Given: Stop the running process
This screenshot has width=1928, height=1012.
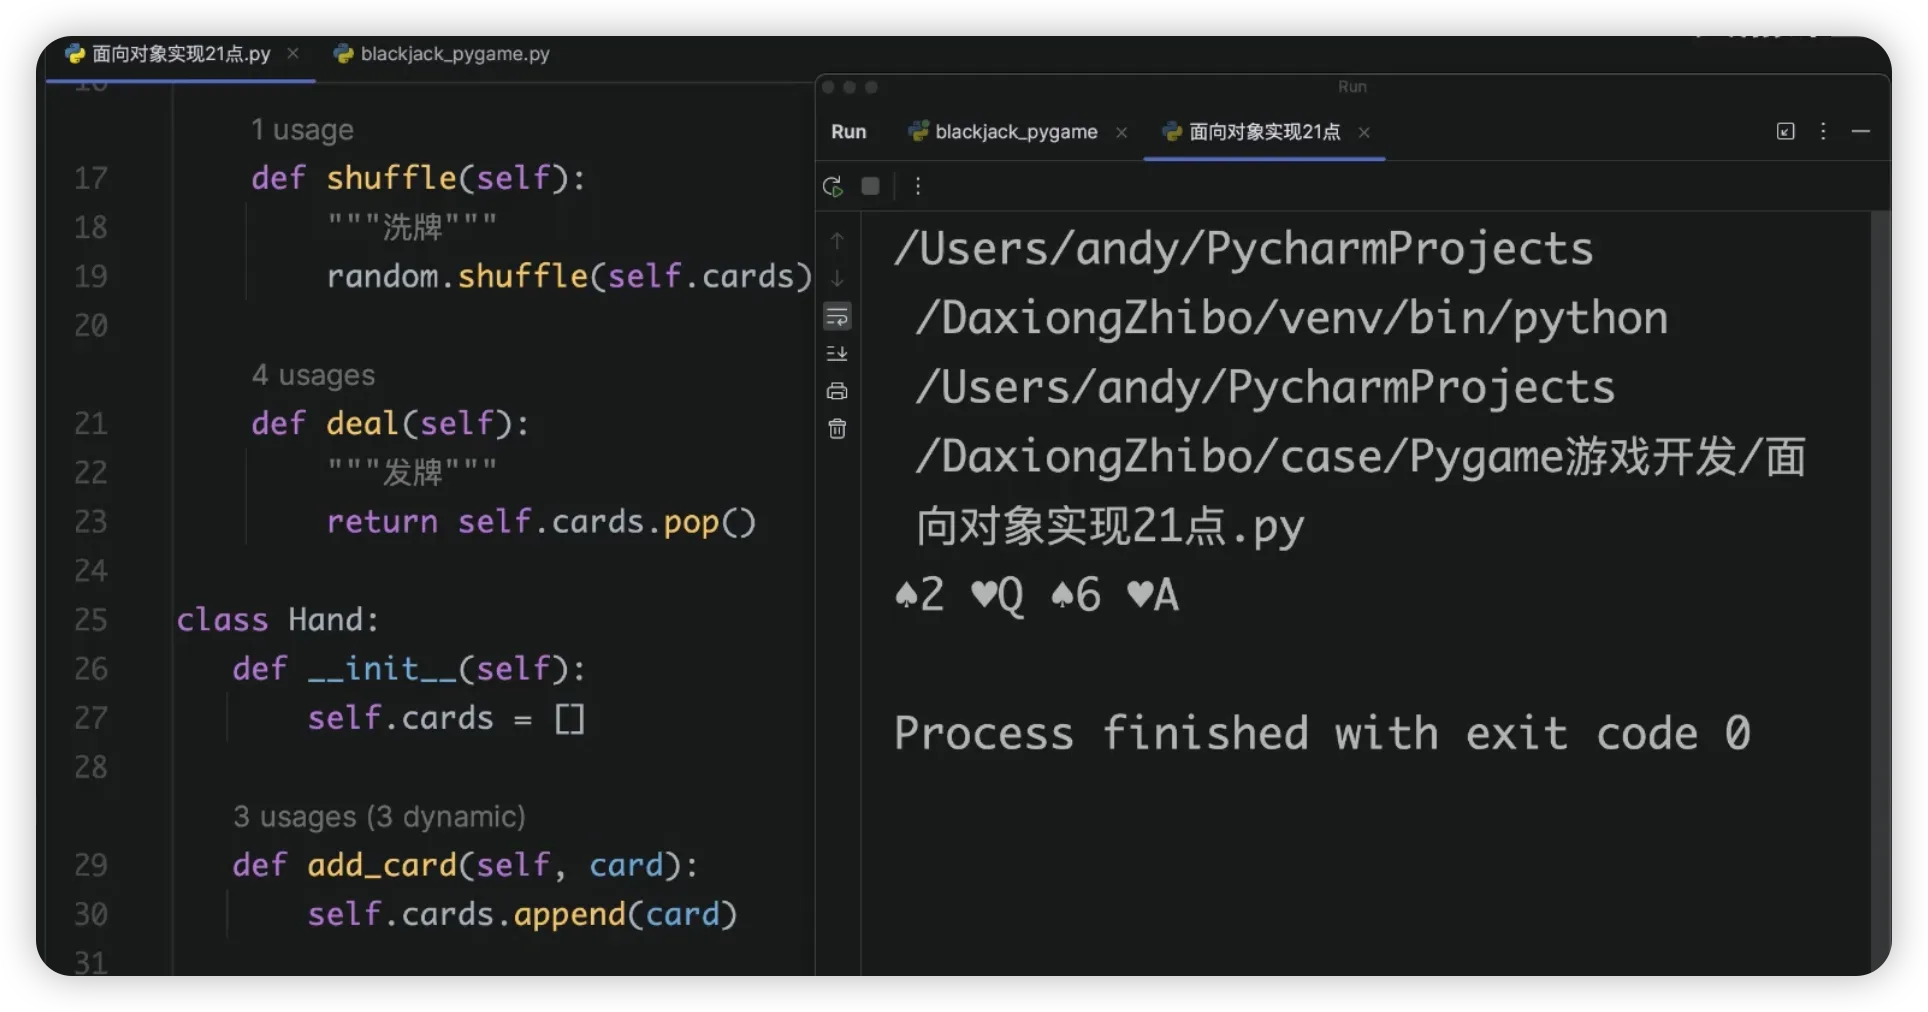Looking at the screenshot, I should (x=870, y=186).
